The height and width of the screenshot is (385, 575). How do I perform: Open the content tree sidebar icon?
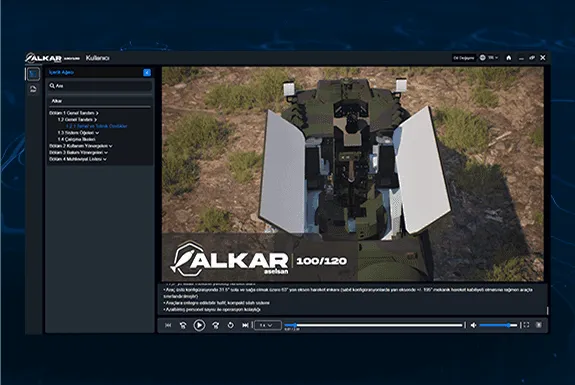(33, 74)
